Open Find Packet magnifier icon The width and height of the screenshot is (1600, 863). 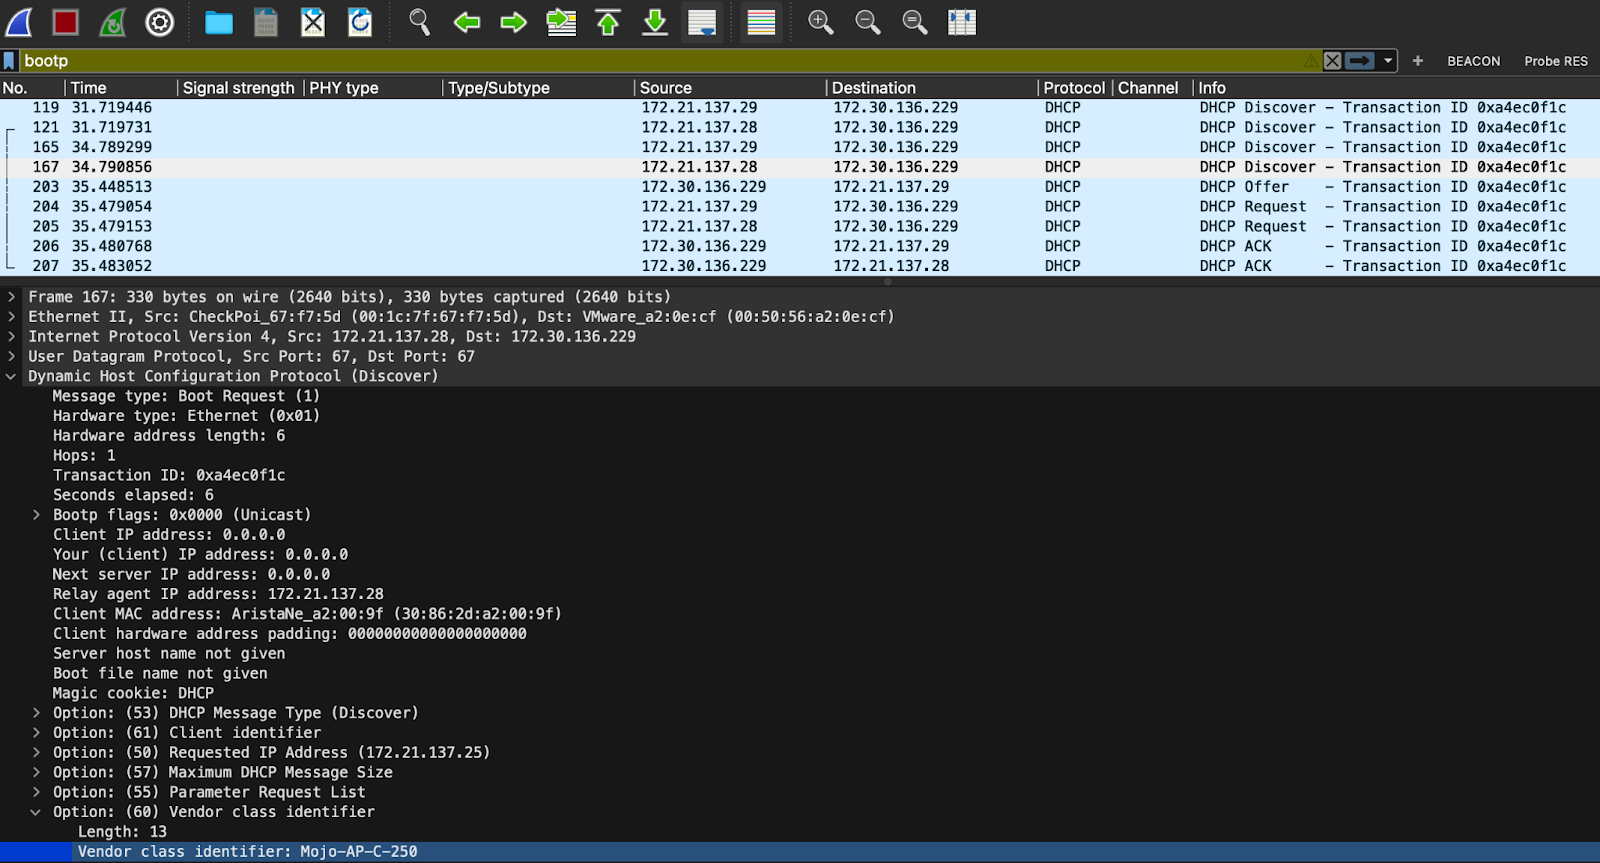click(420, 22)
